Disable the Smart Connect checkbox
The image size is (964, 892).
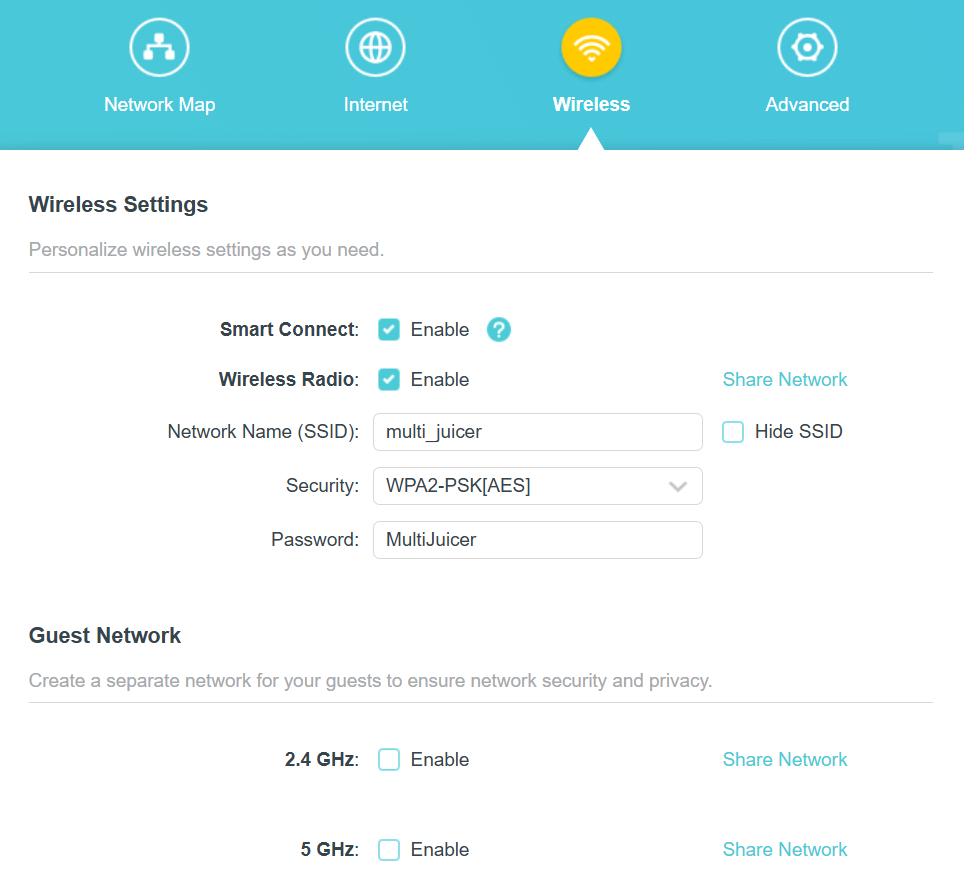(388, 329)
